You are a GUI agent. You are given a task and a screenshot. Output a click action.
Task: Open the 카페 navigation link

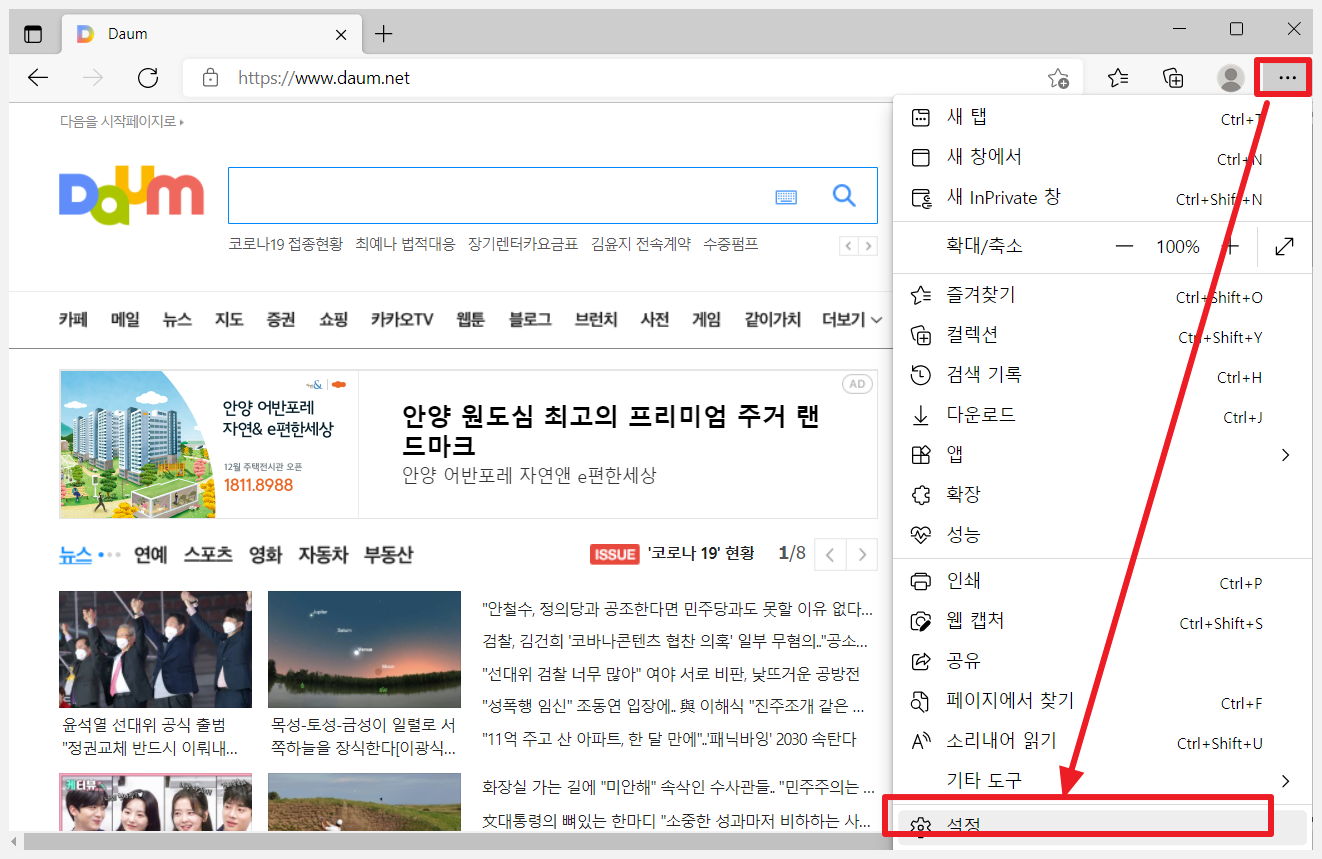pos(73,320)
